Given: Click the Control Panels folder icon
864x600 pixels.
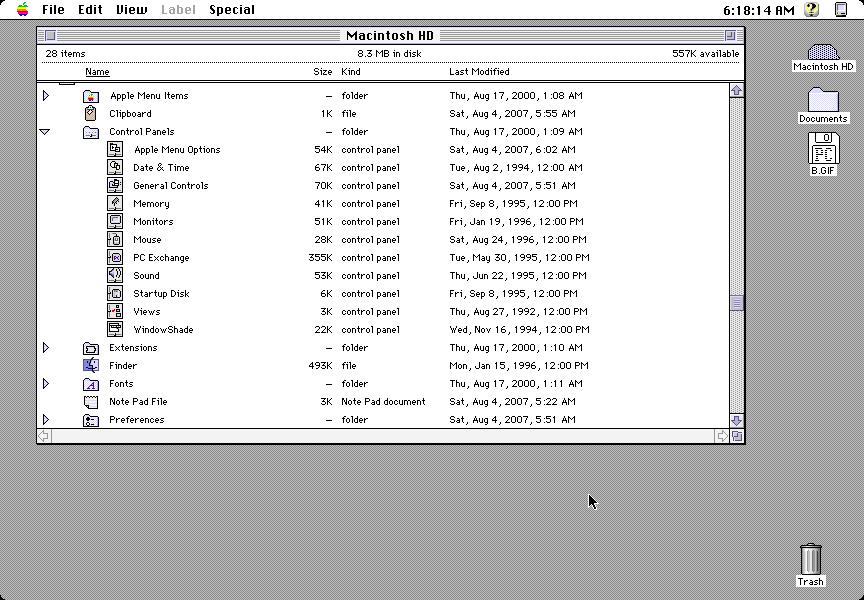Looking at the screenshot, I should click(x=91, y=132).
